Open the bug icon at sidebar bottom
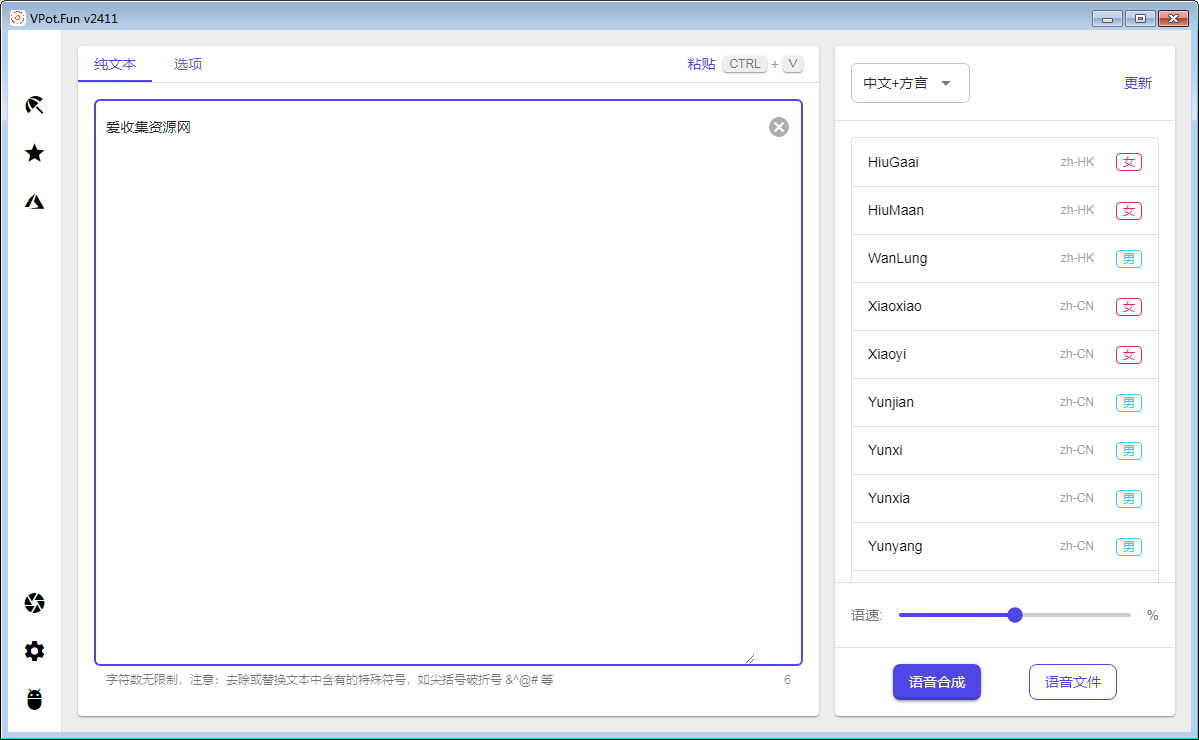 tap(34, 699)
